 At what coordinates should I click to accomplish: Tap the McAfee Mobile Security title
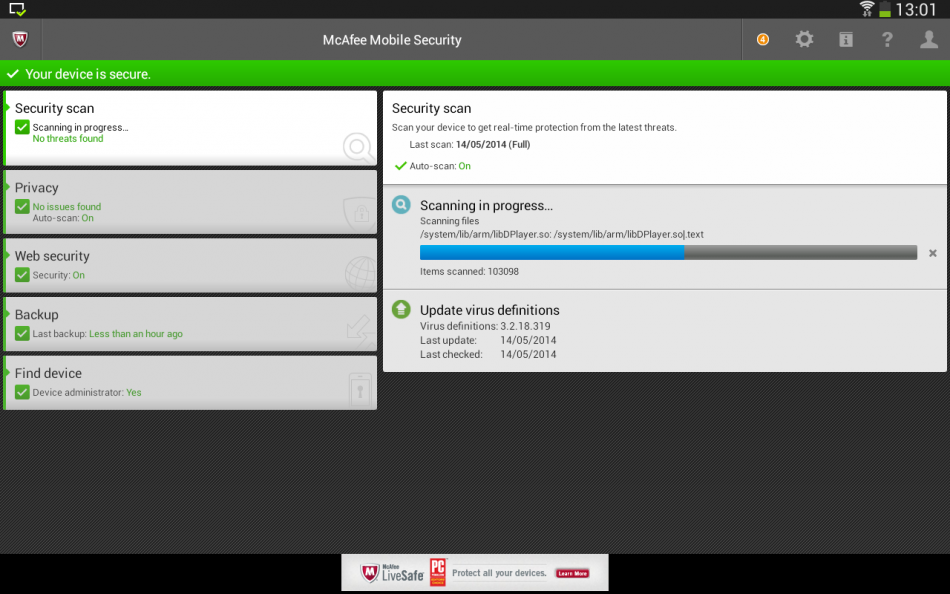pyautogui.click(x=392, y=40)
